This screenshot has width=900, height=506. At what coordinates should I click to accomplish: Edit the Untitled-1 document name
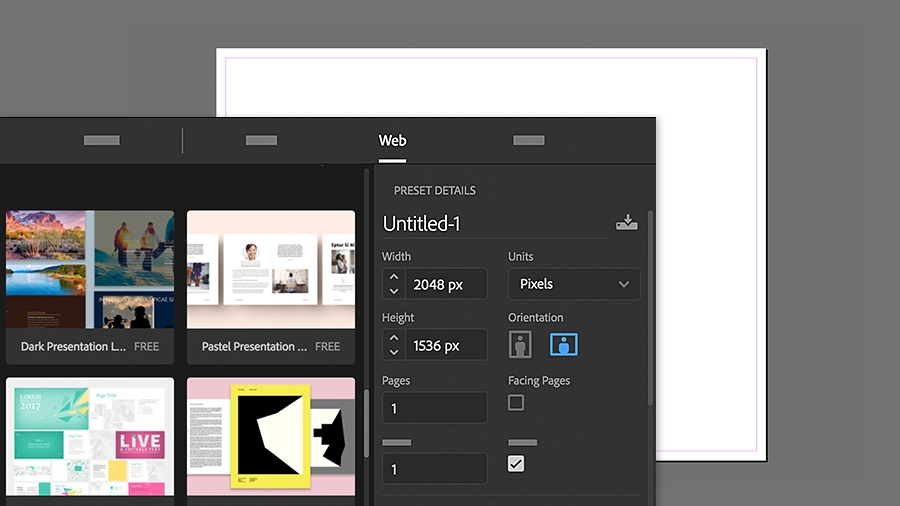pos(422,224)
